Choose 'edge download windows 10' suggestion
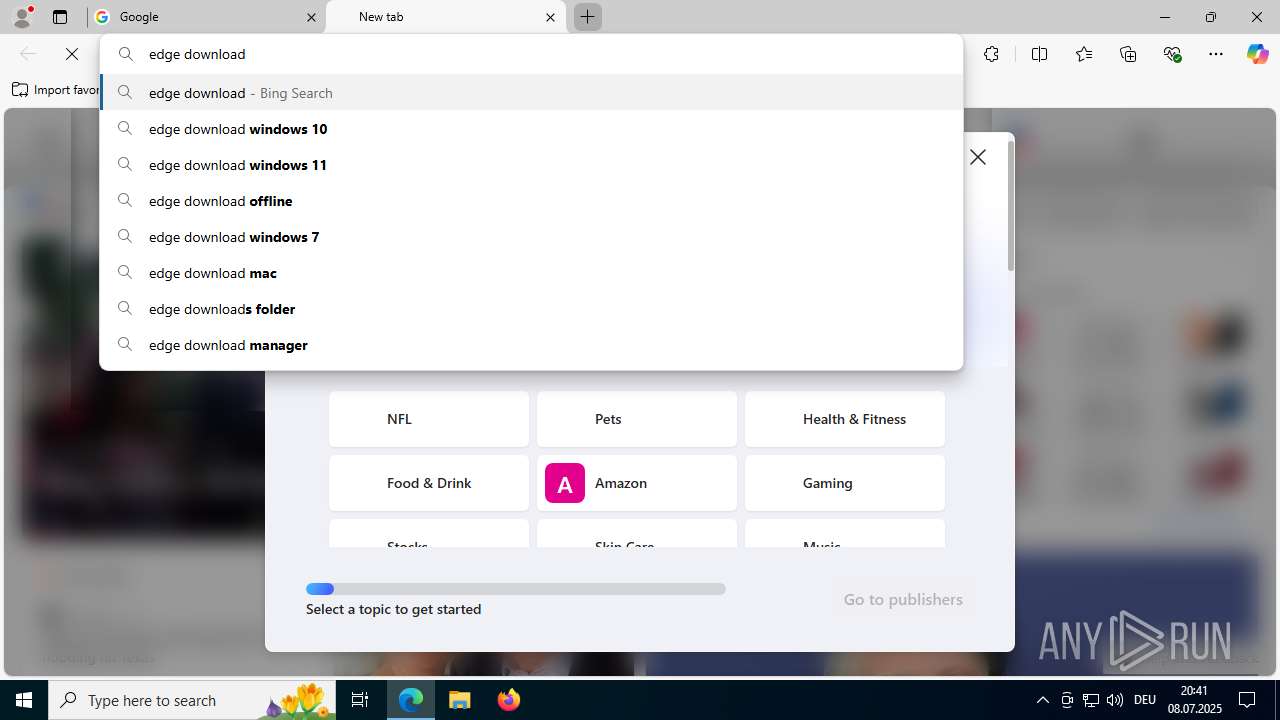The width and height of the screenshot is (1280, 720). point(531,128)
